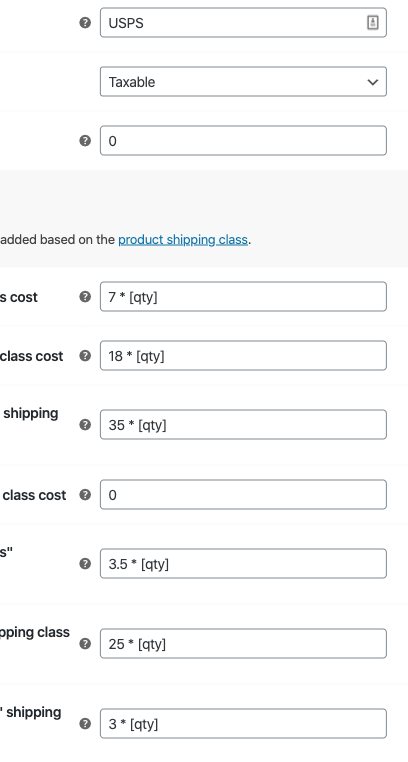Expand the Taxable dropdown chevron arrow
Screen dimensions: 408x762
click(373, 82)
